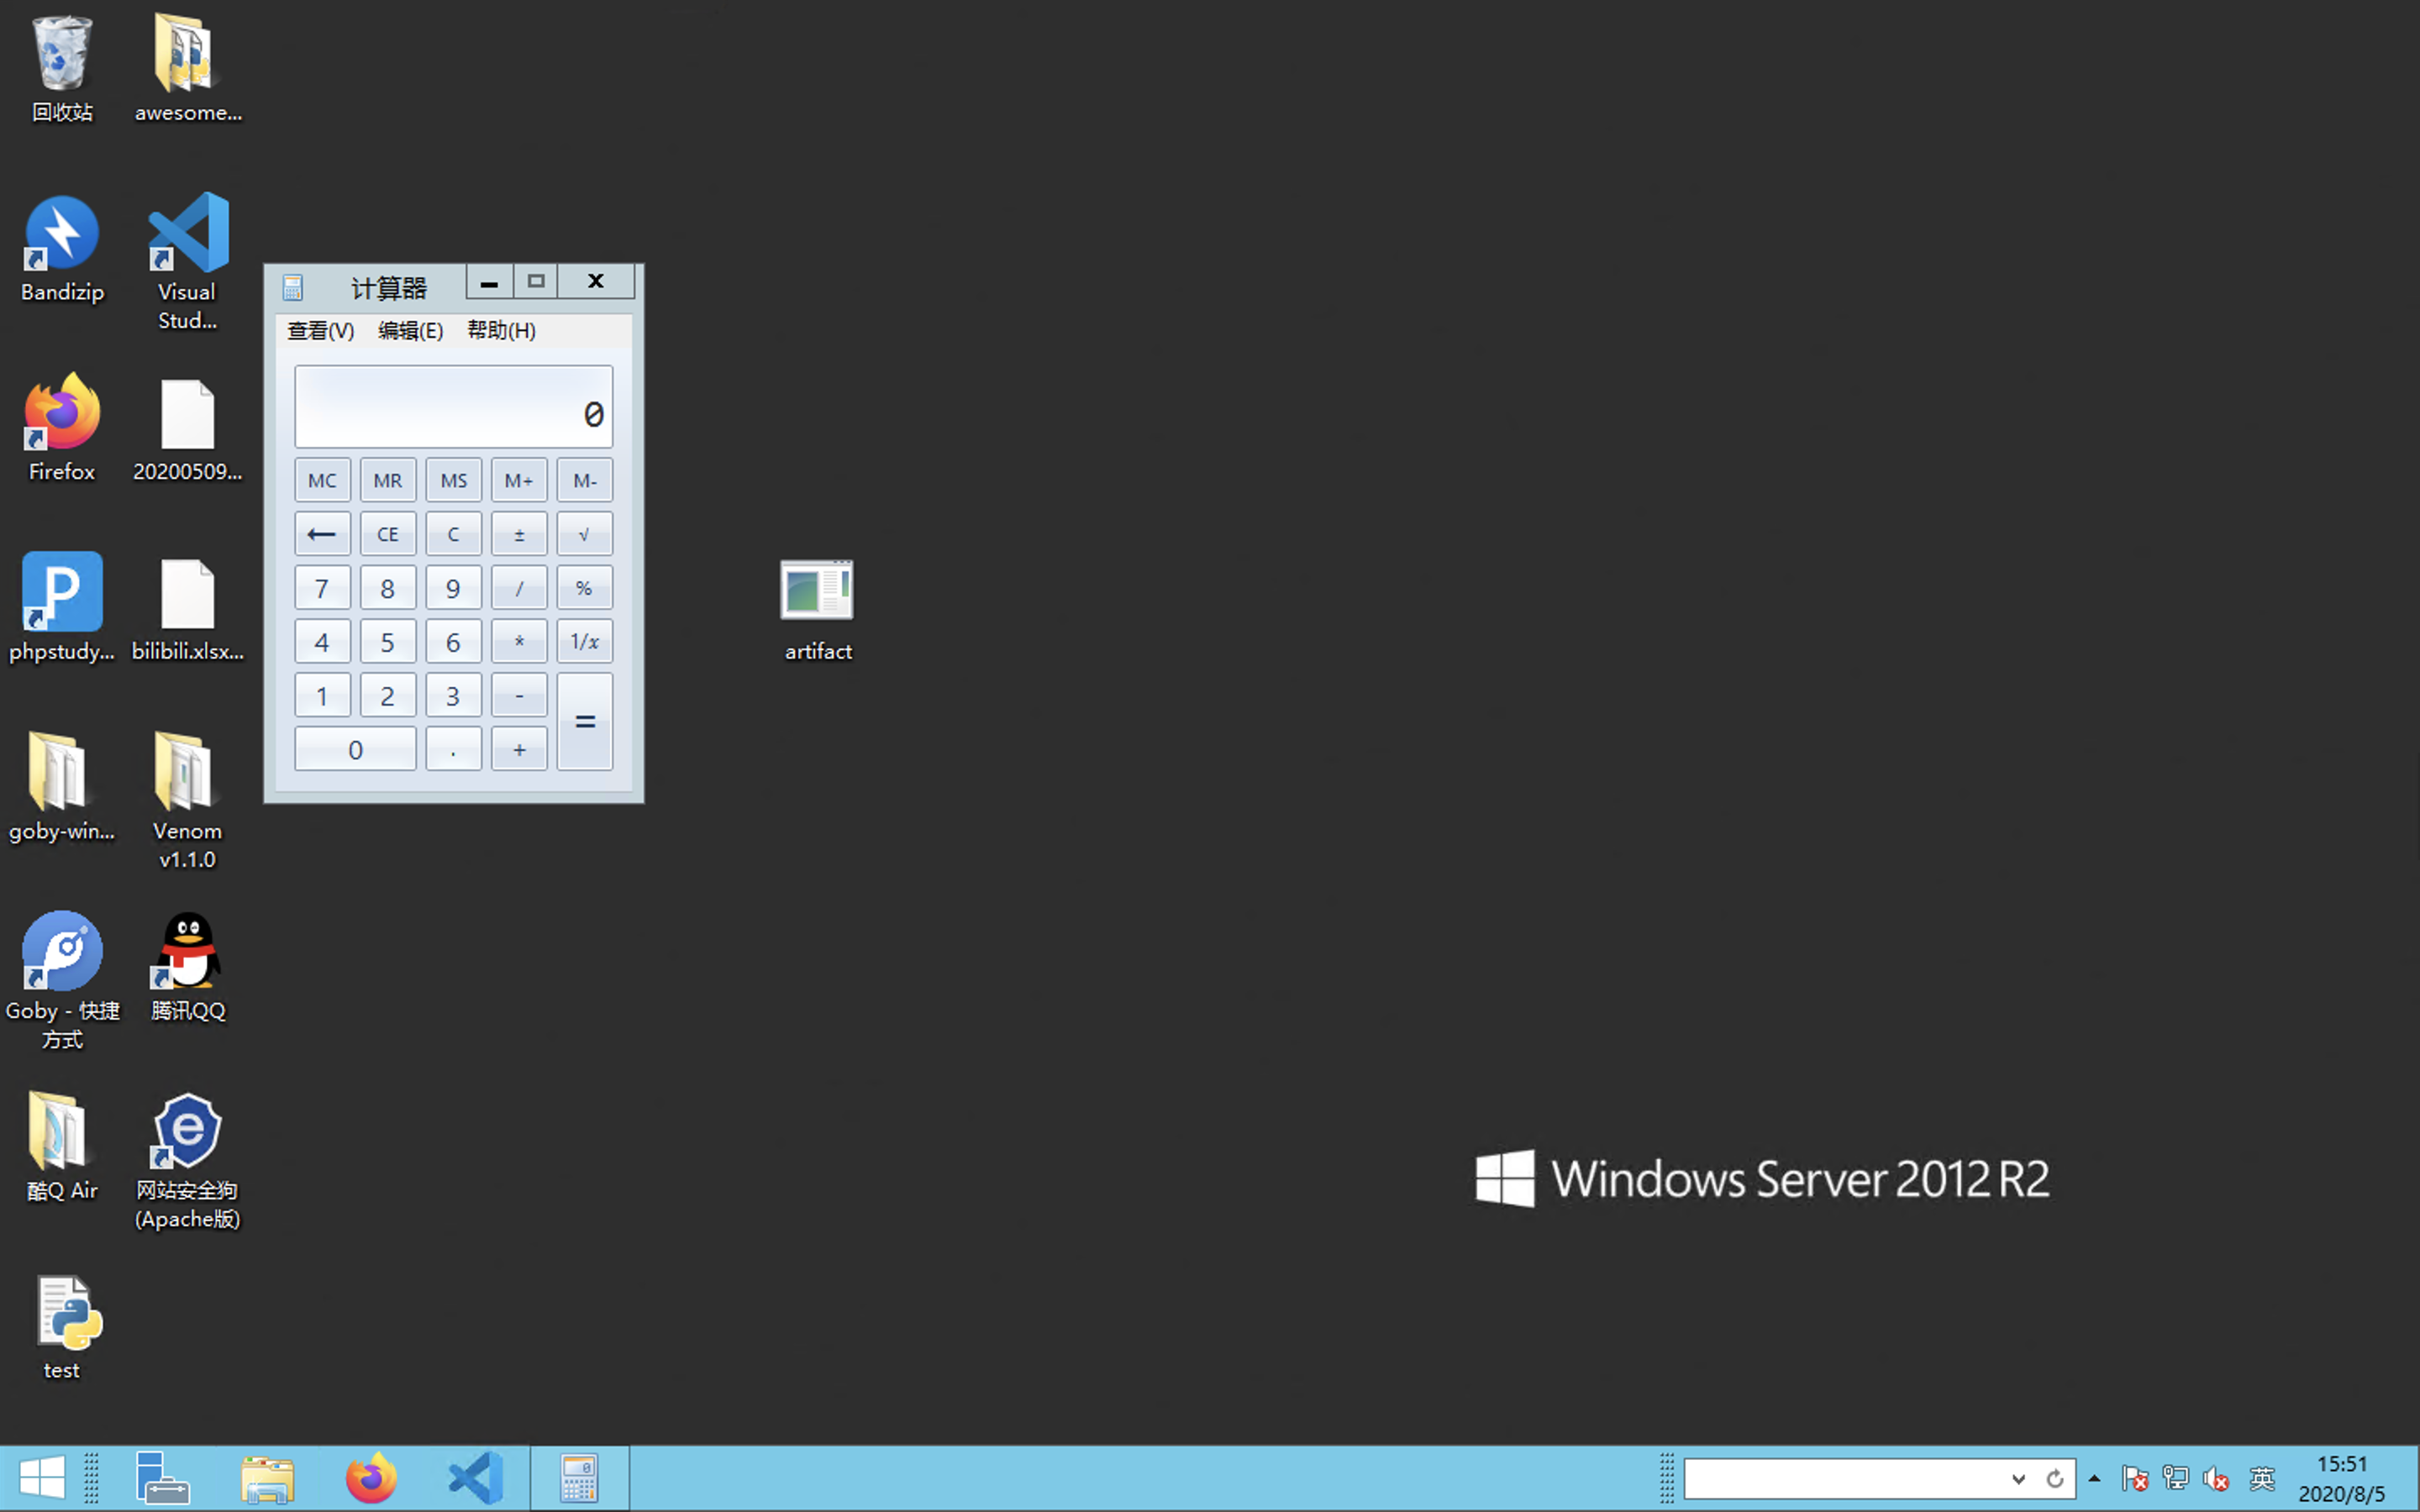Viewport: 2420px width, 1512px height.
Task: Show hidden system tray icons
Action: tap(2094, 1478)
